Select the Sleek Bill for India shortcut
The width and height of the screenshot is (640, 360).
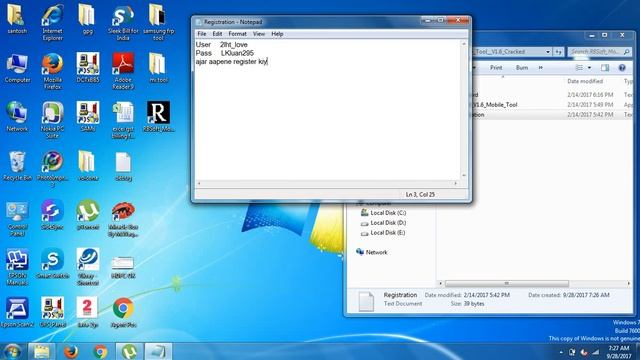(123, 22)
